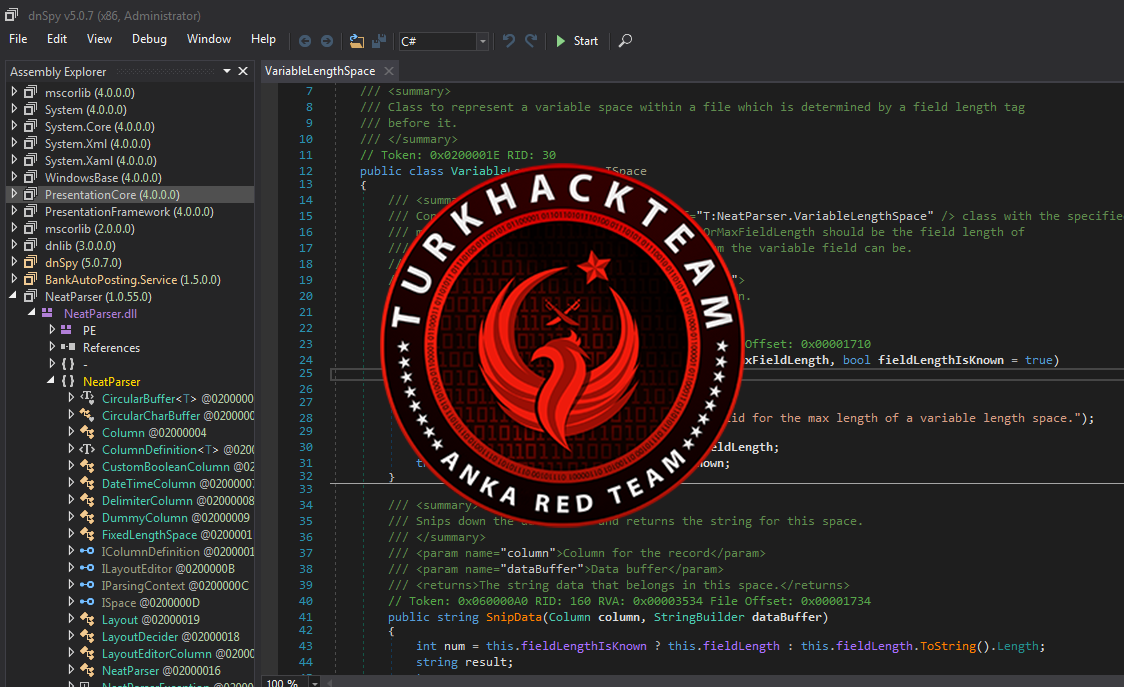Switch to the VariableLengthSpace tab
1124x687 pixels.
(x=320, y=71)
